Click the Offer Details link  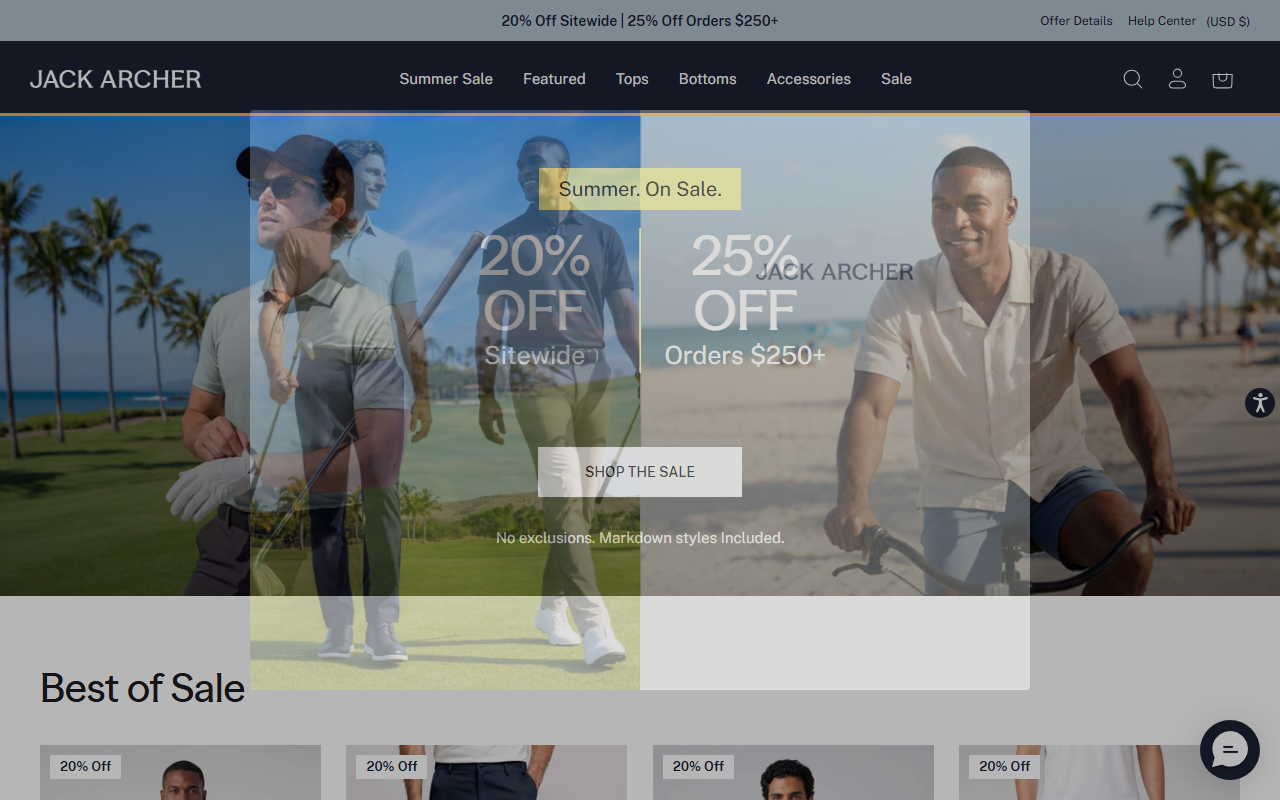pyautogui.click(x=1076, y=21)
